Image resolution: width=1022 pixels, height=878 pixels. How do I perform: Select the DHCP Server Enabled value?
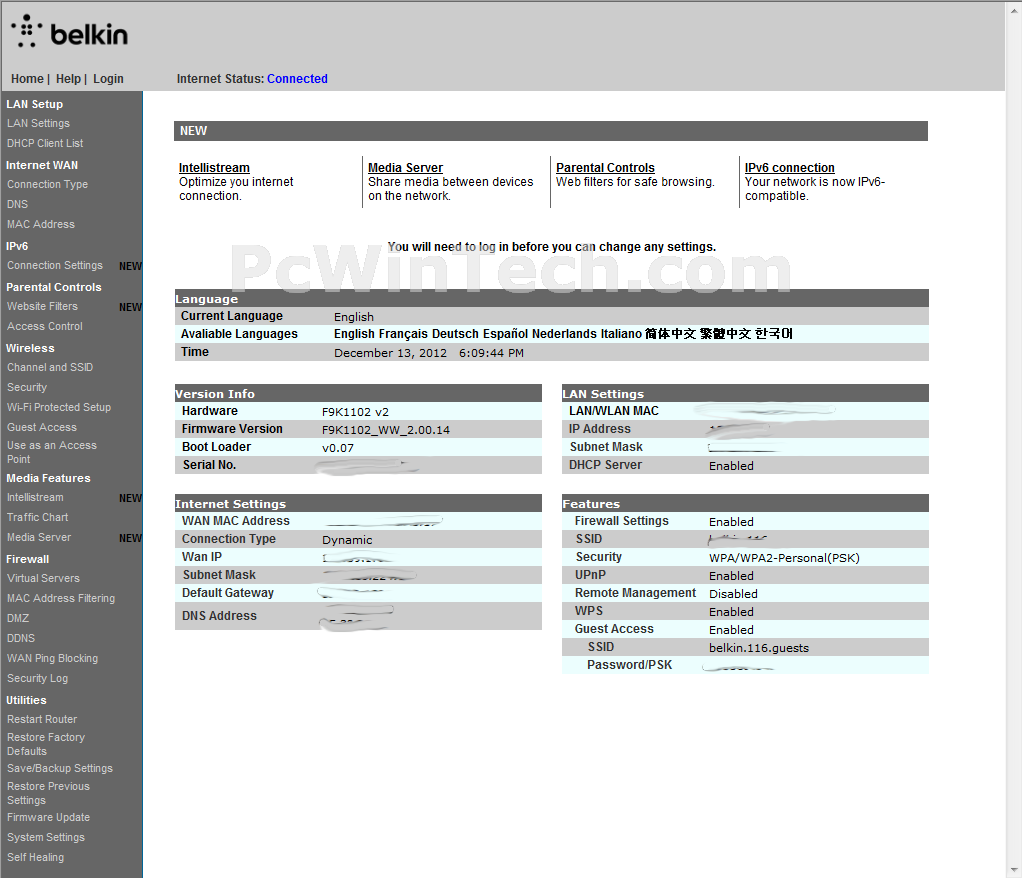click(x=731, y=467)
